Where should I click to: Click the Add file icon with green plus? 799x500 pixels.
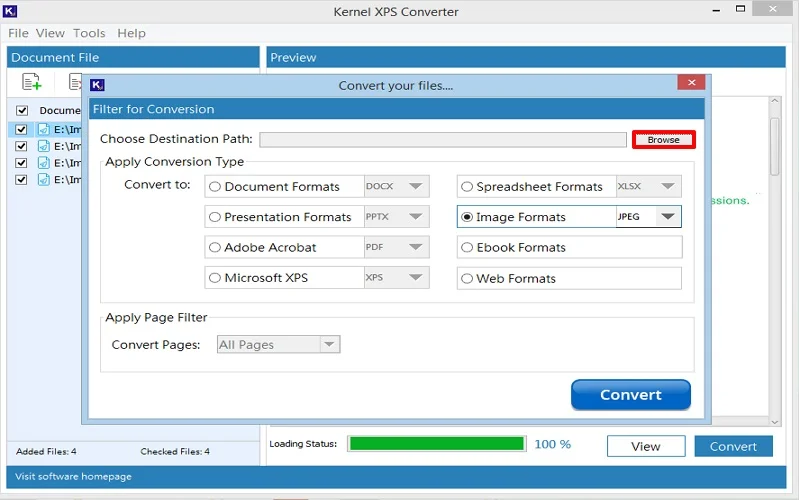click(31, 82)
